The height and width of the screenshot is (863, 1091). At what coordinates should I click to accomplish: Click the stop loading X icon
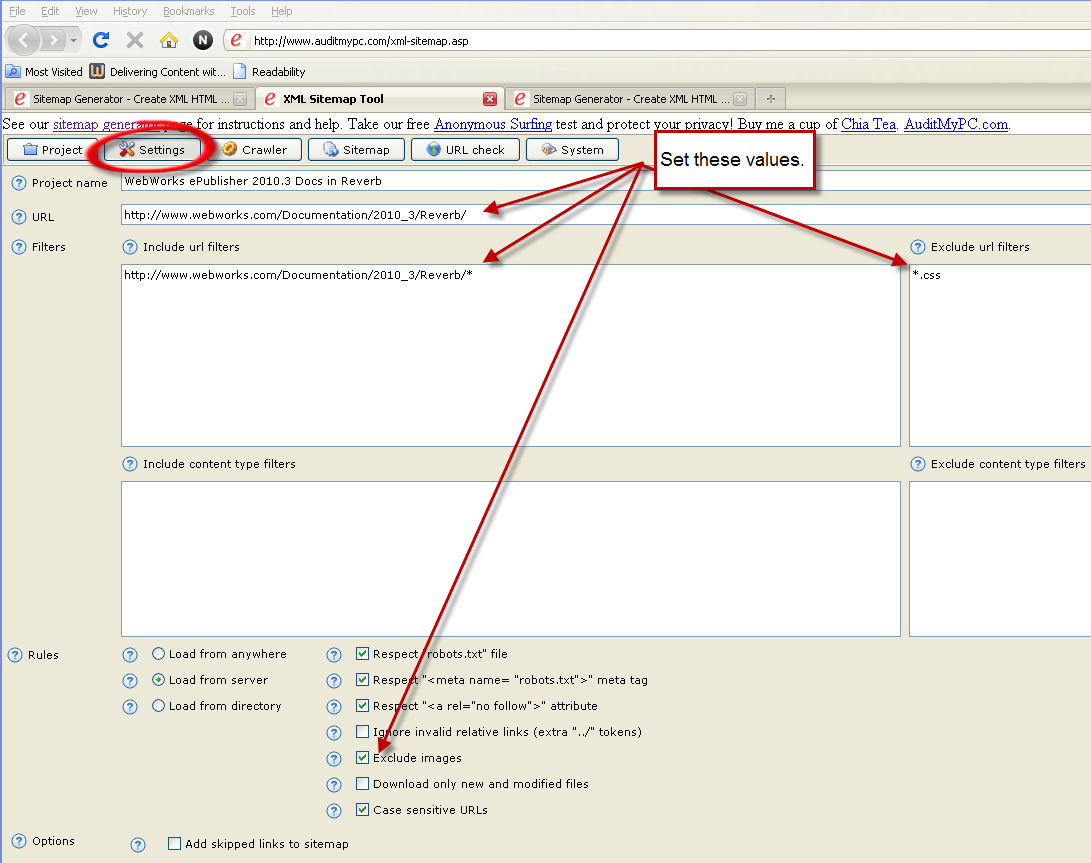click(x=135, y=41)
